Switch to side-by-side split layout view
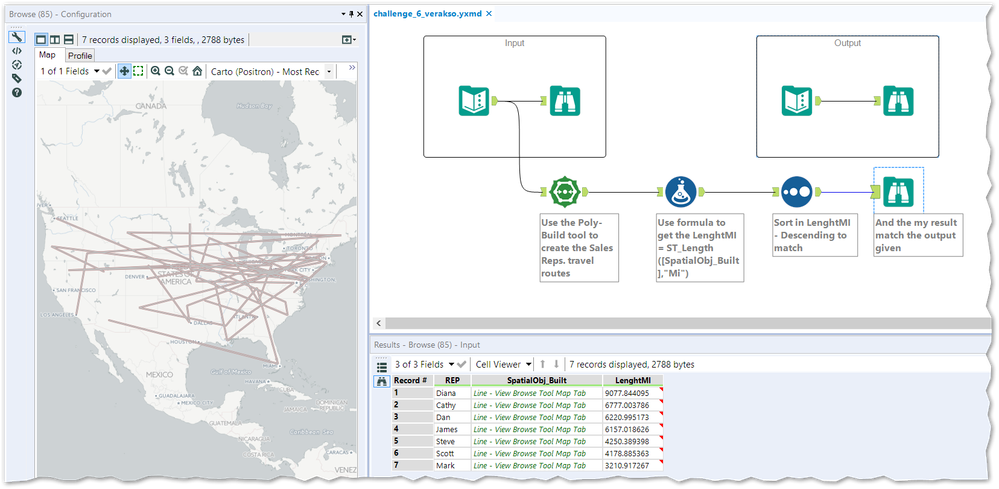Screen dimensions: 999x489 click(55, 39)
